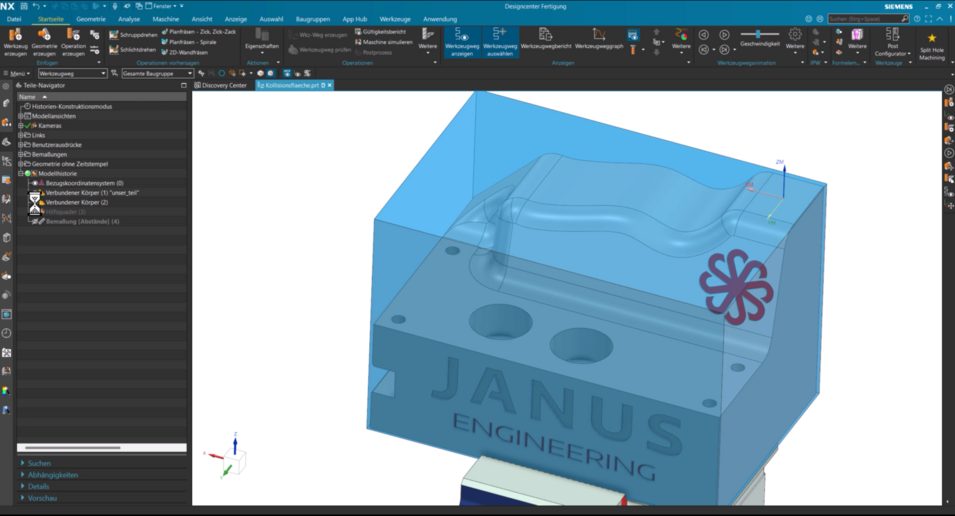
Task: Start Maschine simulieren
Action: (383, 42)
